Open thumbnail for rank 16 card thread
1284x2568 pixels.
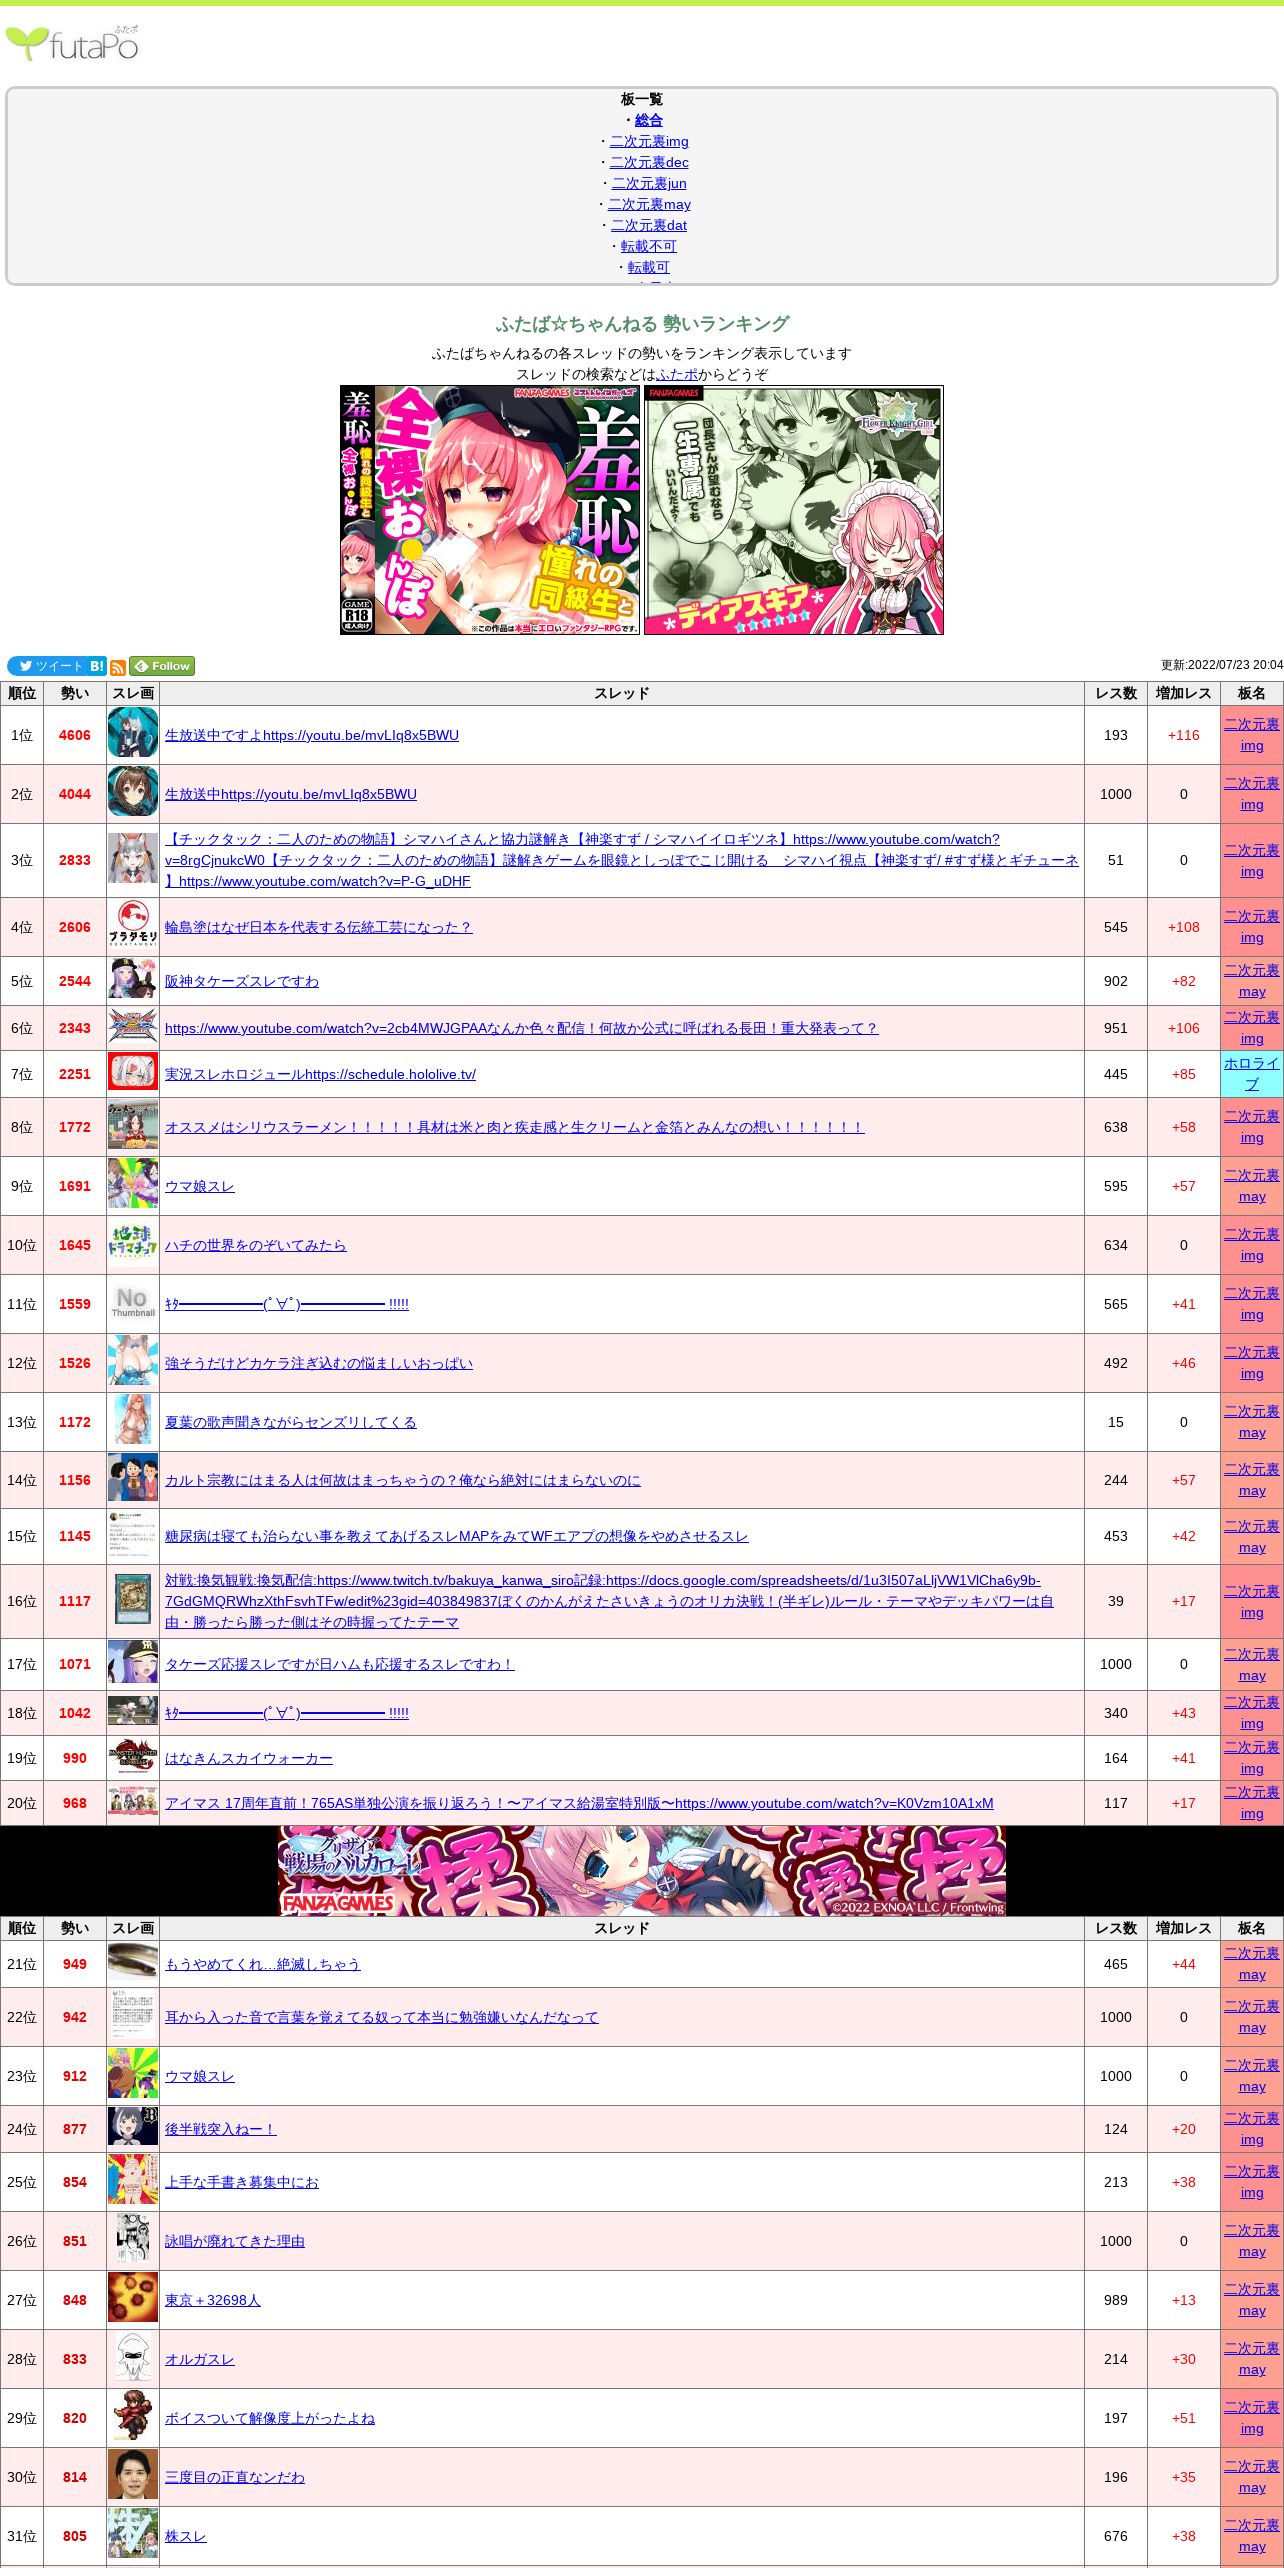pyautogui.click(x=133, y=1600)
